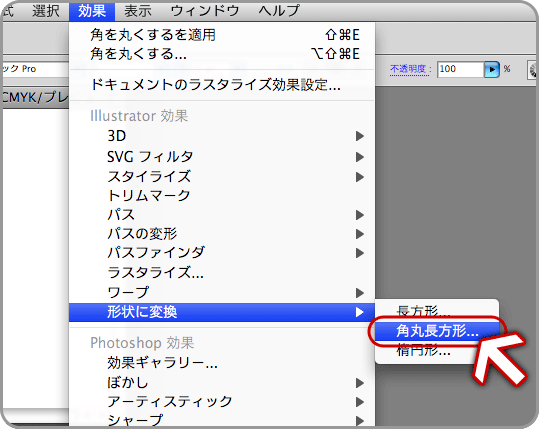Screen dimensions: 539x429
Task: Expand the パスの変形 submenu
Action: pyautogui.click(x=222, y=234)
